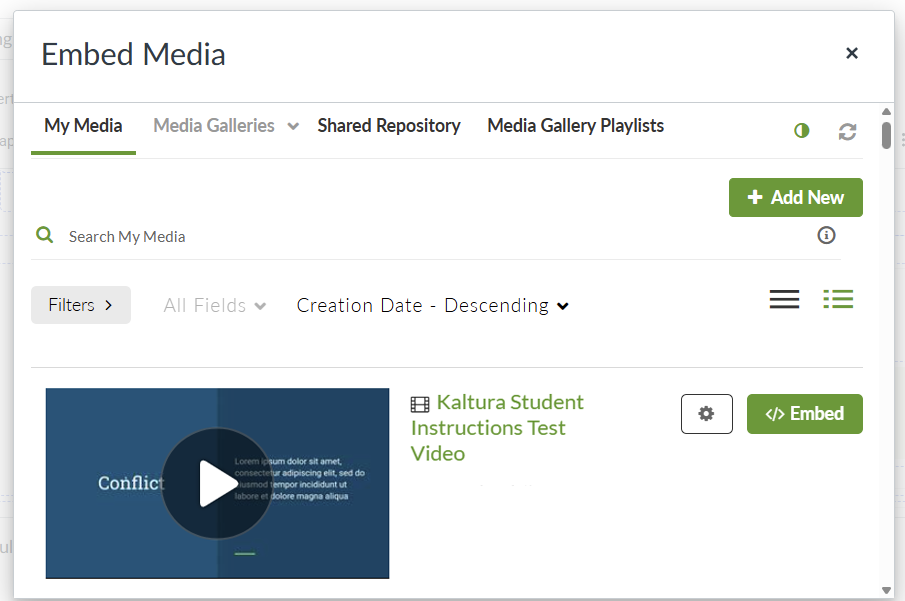Switch to collapsed list view icon
The height and width of the screenshot is (601, 905).
click(784, 299)
